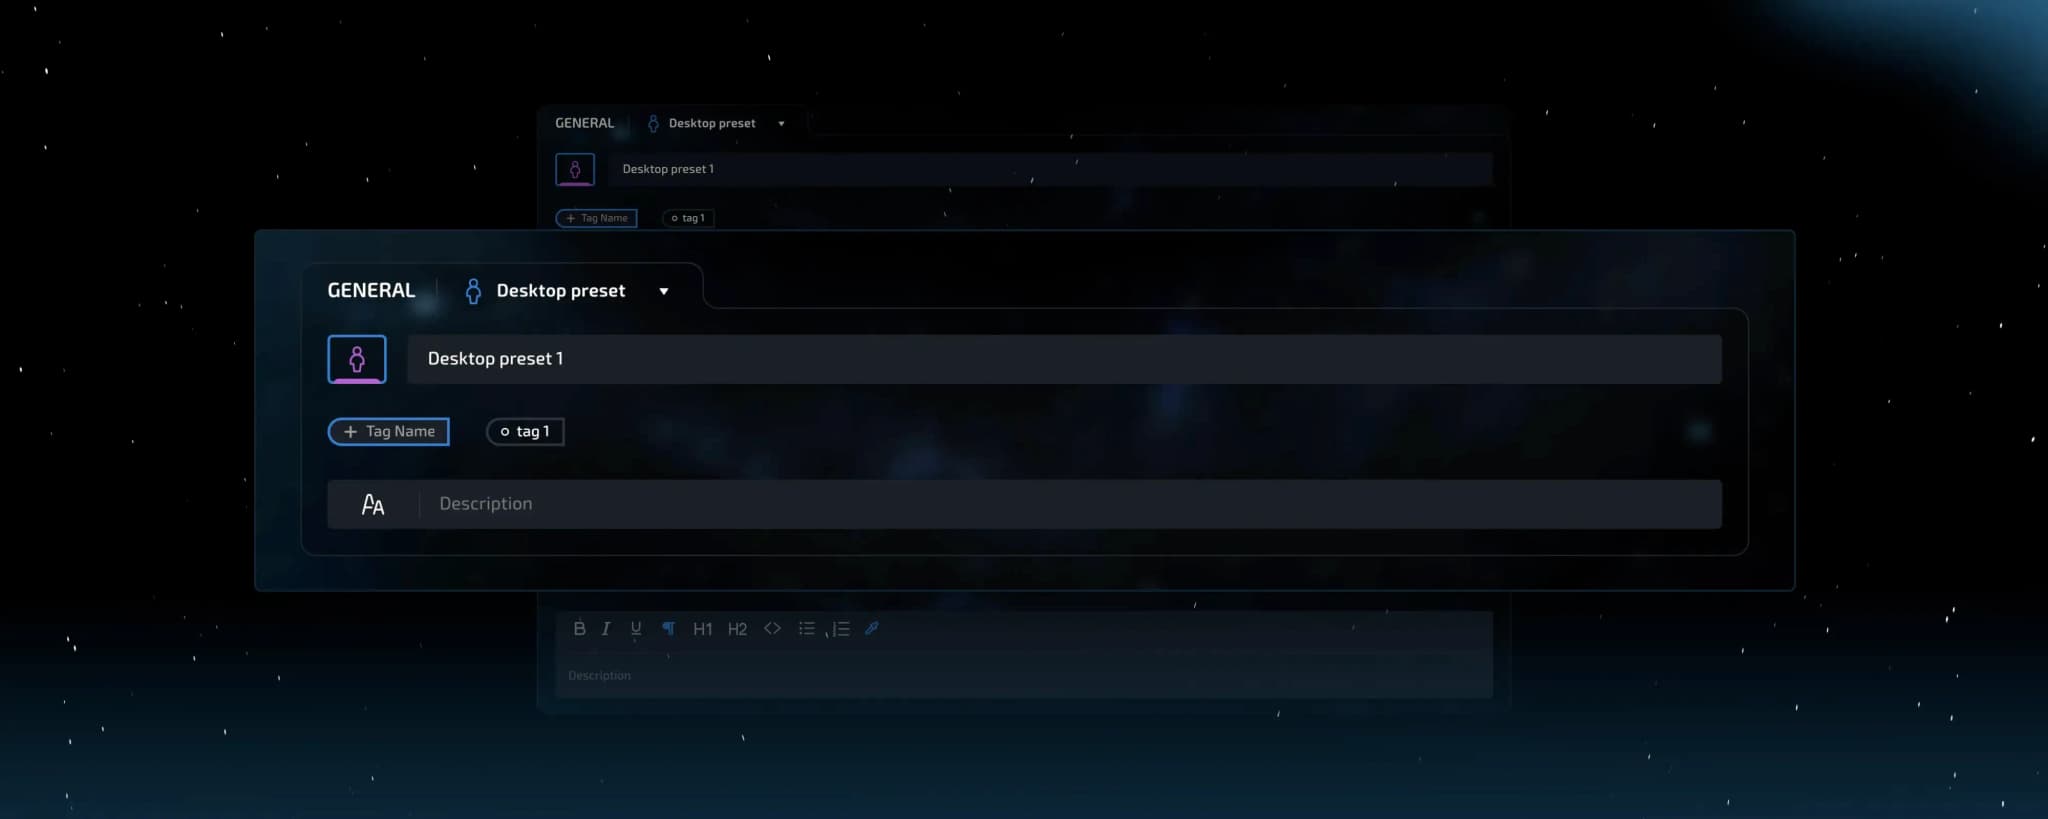2048x819 pixels.
Task: Select the GENERAL tab in the background panel
Action: [585, 123]
